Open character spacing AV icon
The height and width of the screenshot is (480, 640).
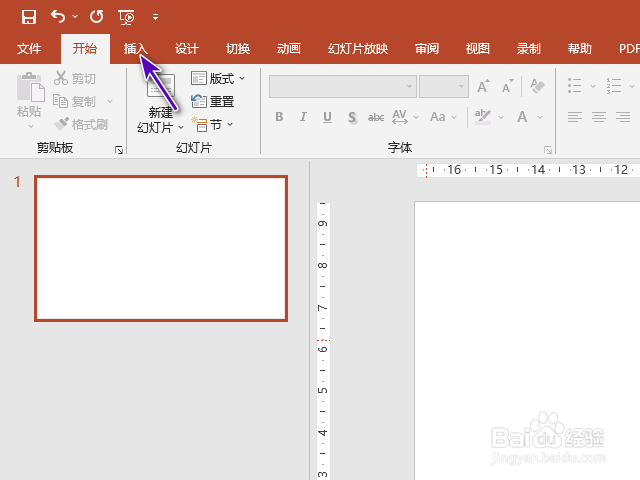[x=400, y=117]
